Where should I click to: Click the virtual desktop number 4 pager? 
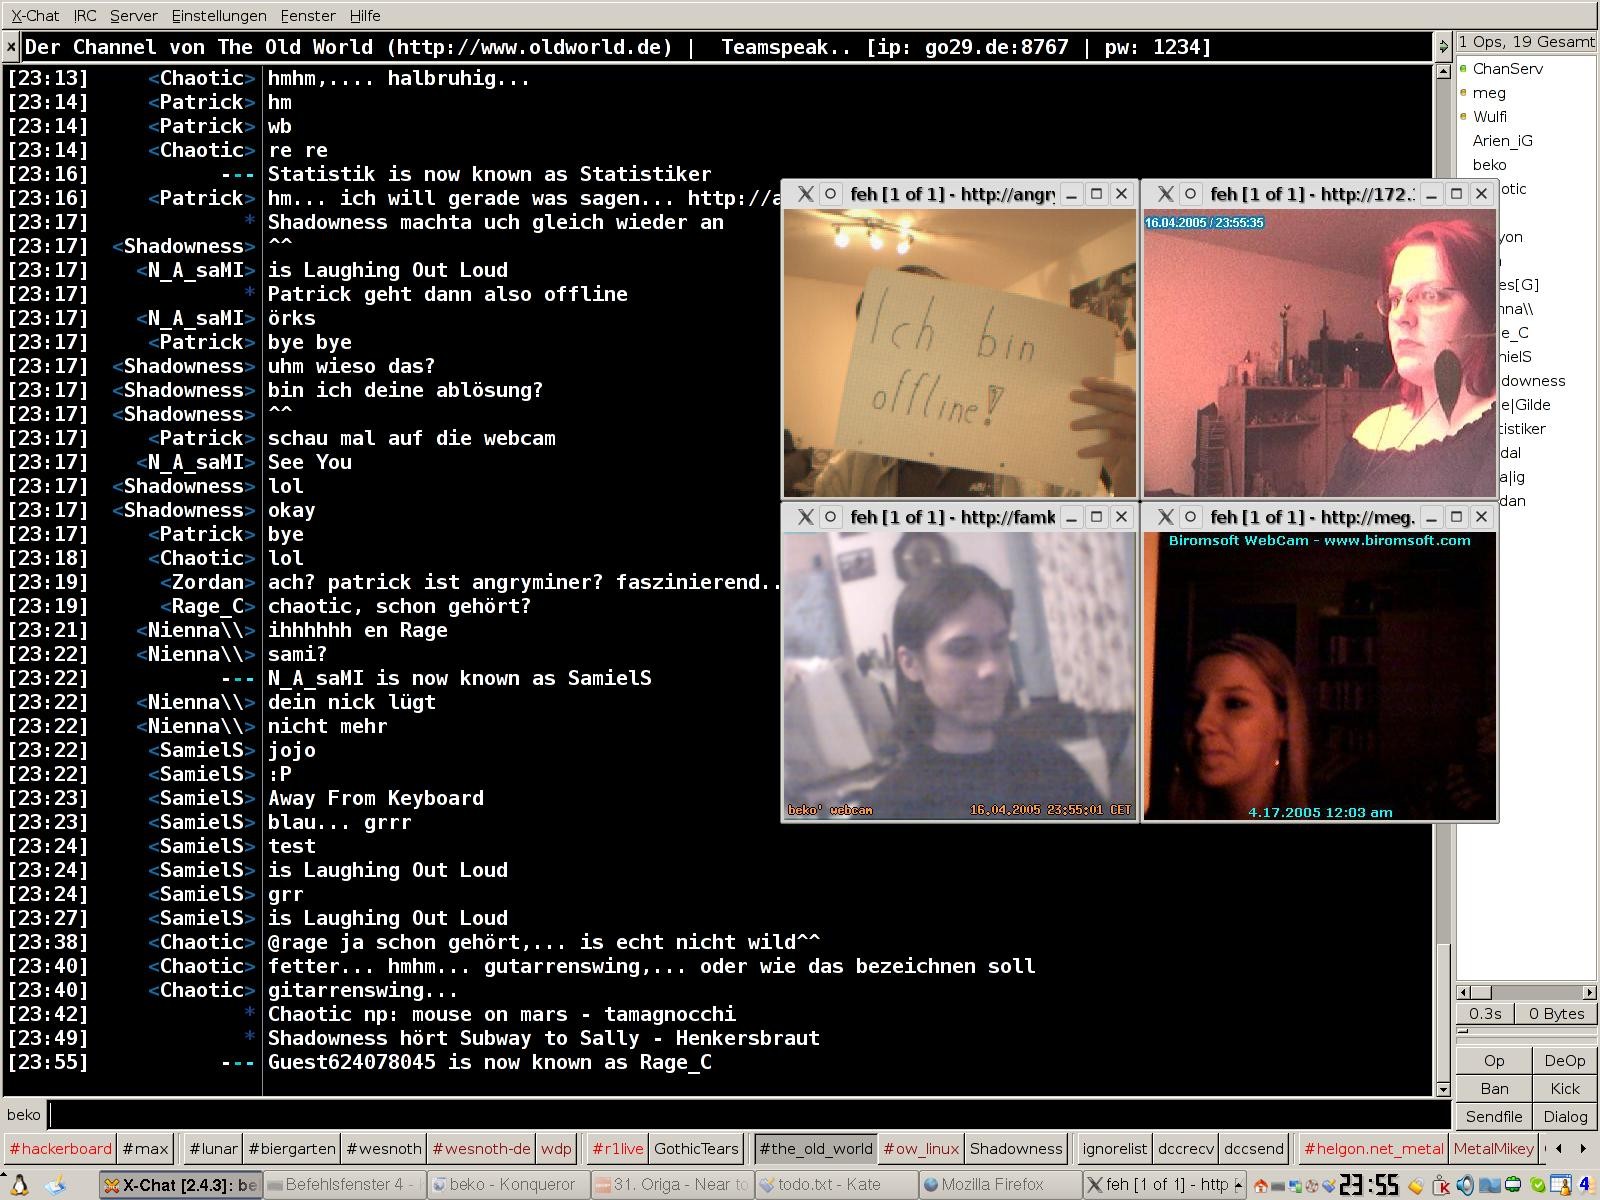1585,1185
